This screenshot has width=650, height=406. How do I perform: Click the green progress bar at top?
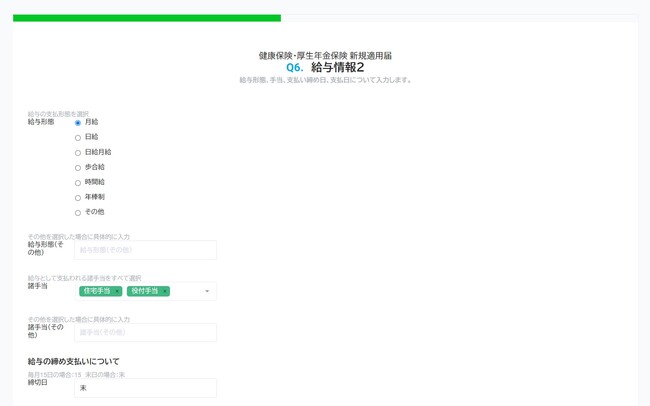(x=147, y=18)
